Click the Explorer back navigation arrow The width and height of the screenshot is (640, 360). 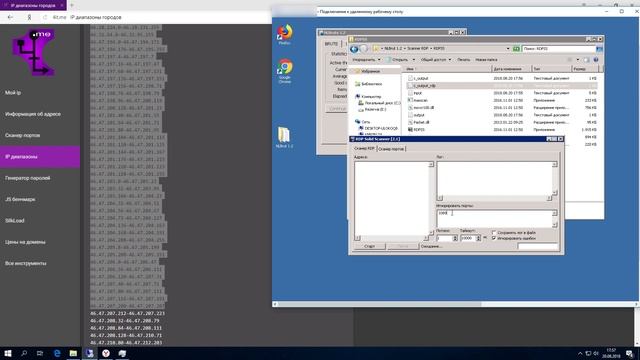[354, 49]
